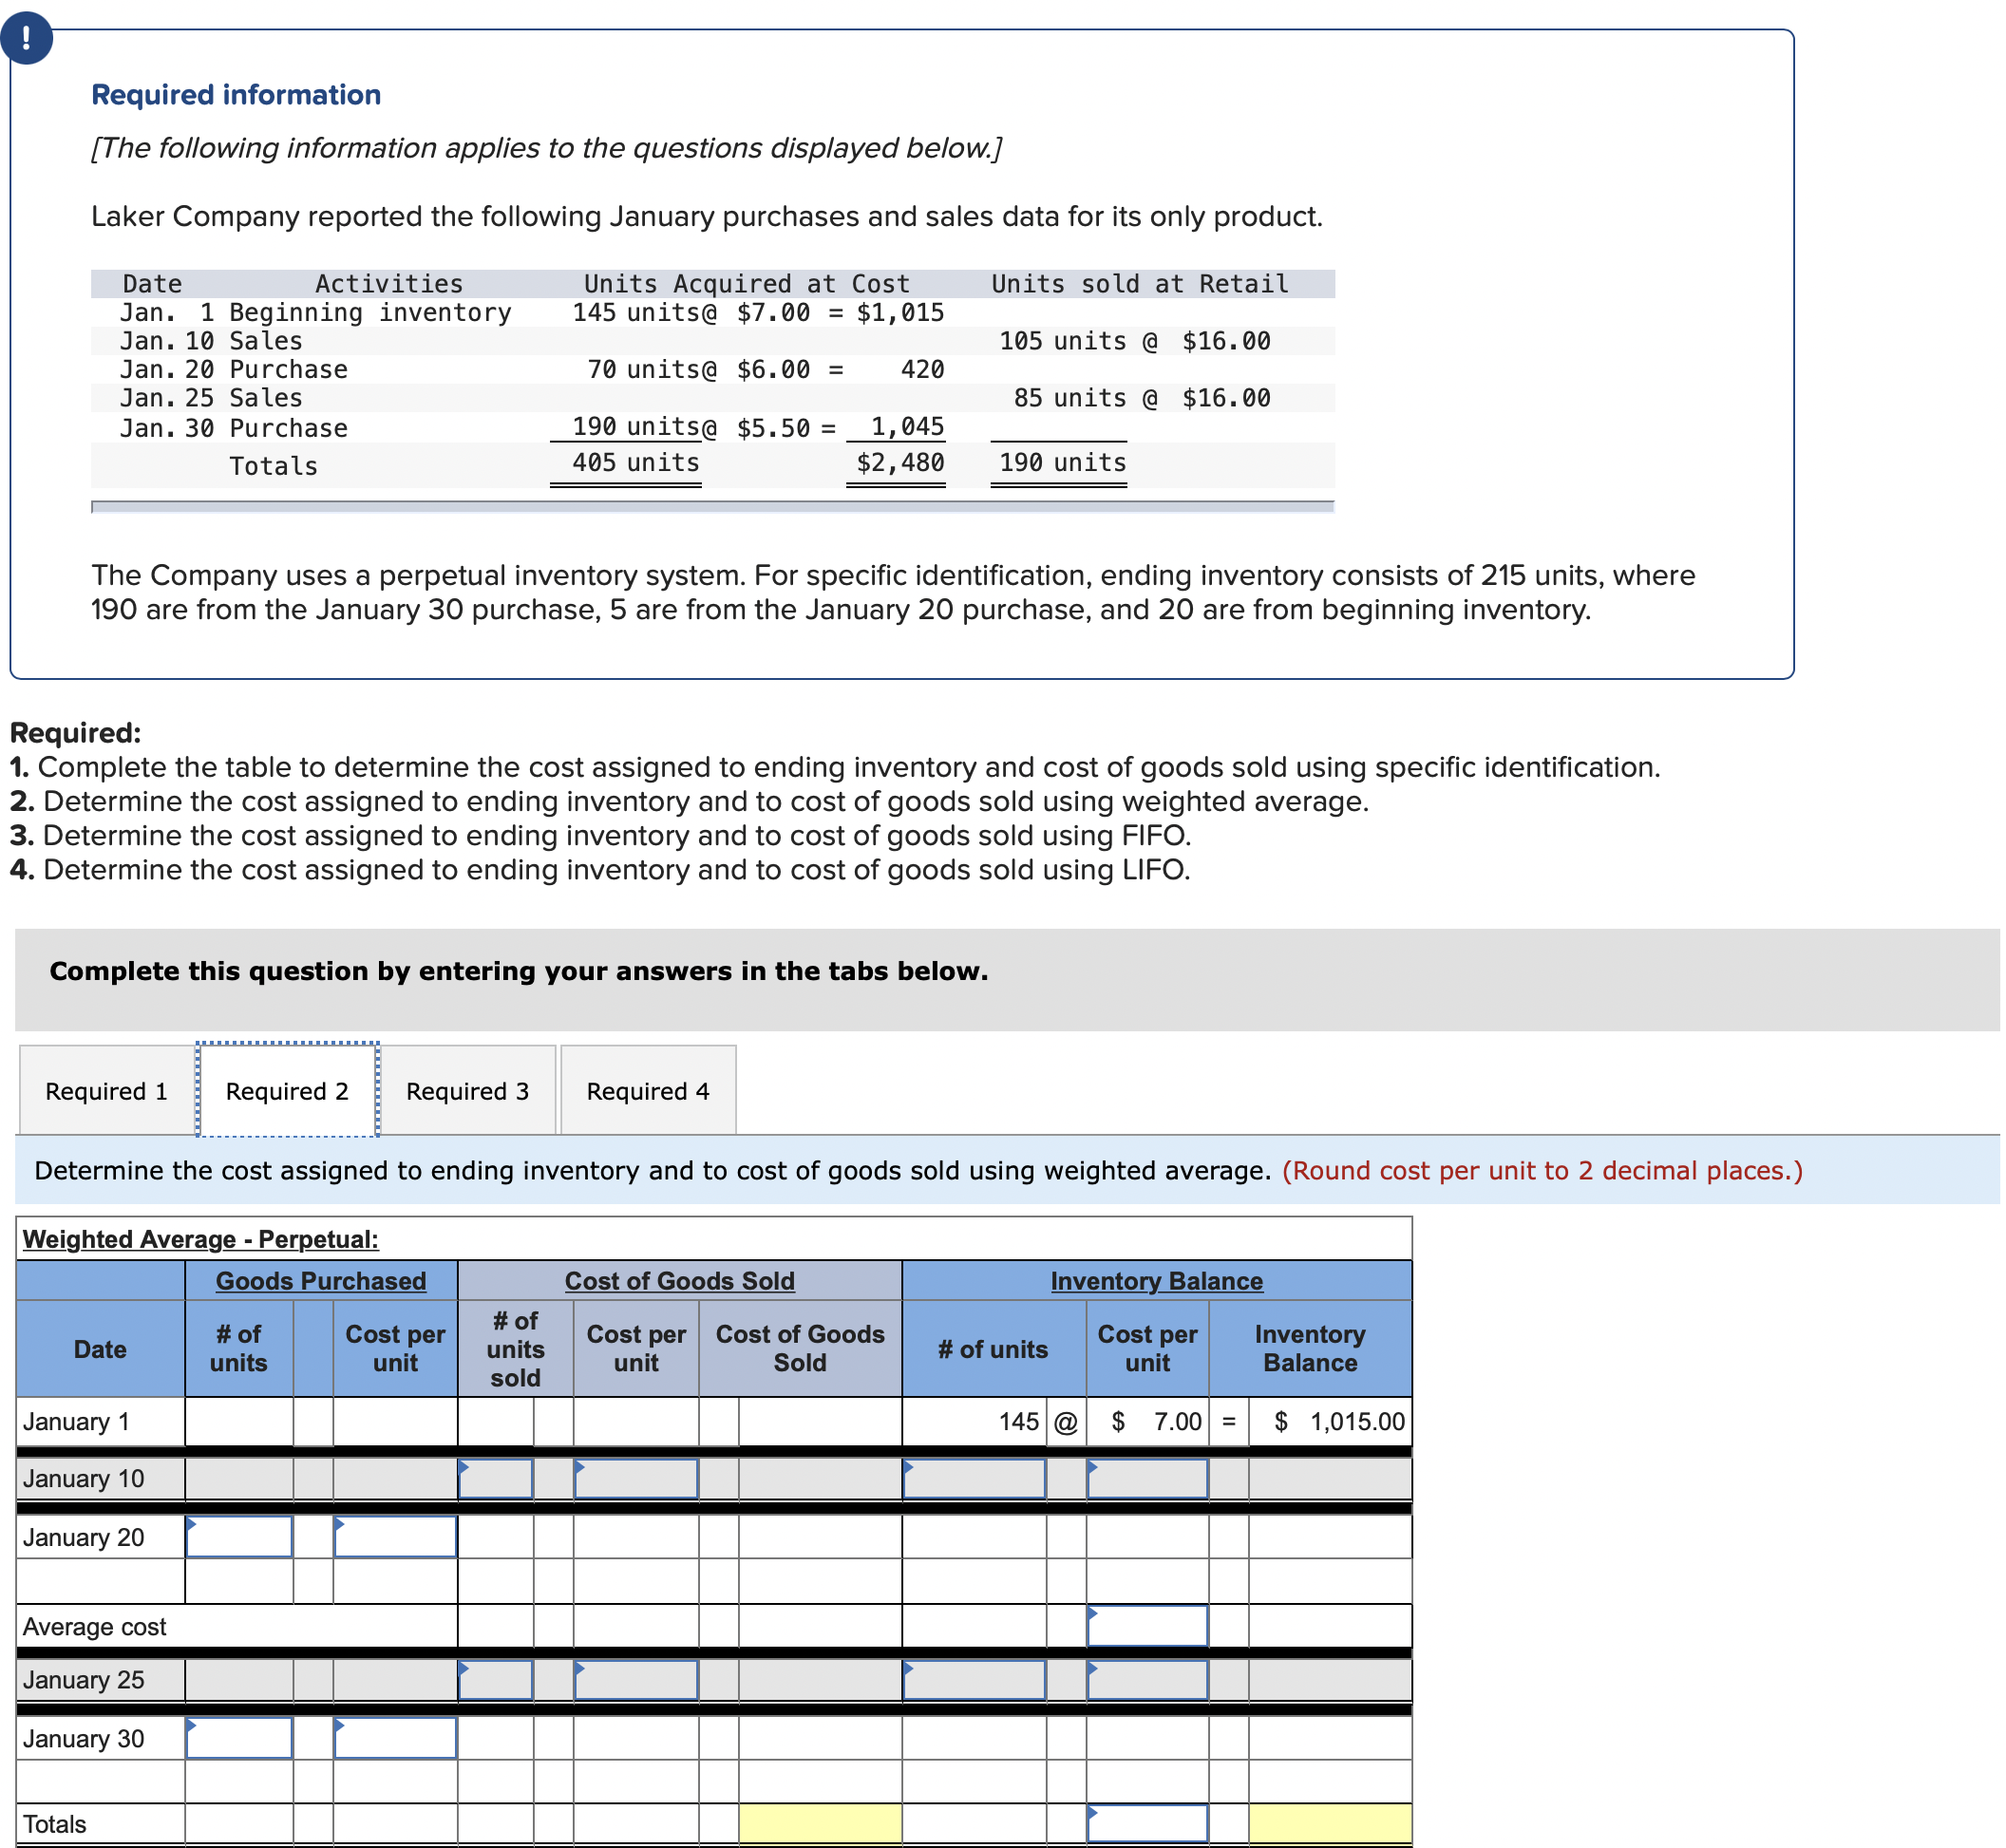Click January 20 purchased units field

coord(239,1537)
